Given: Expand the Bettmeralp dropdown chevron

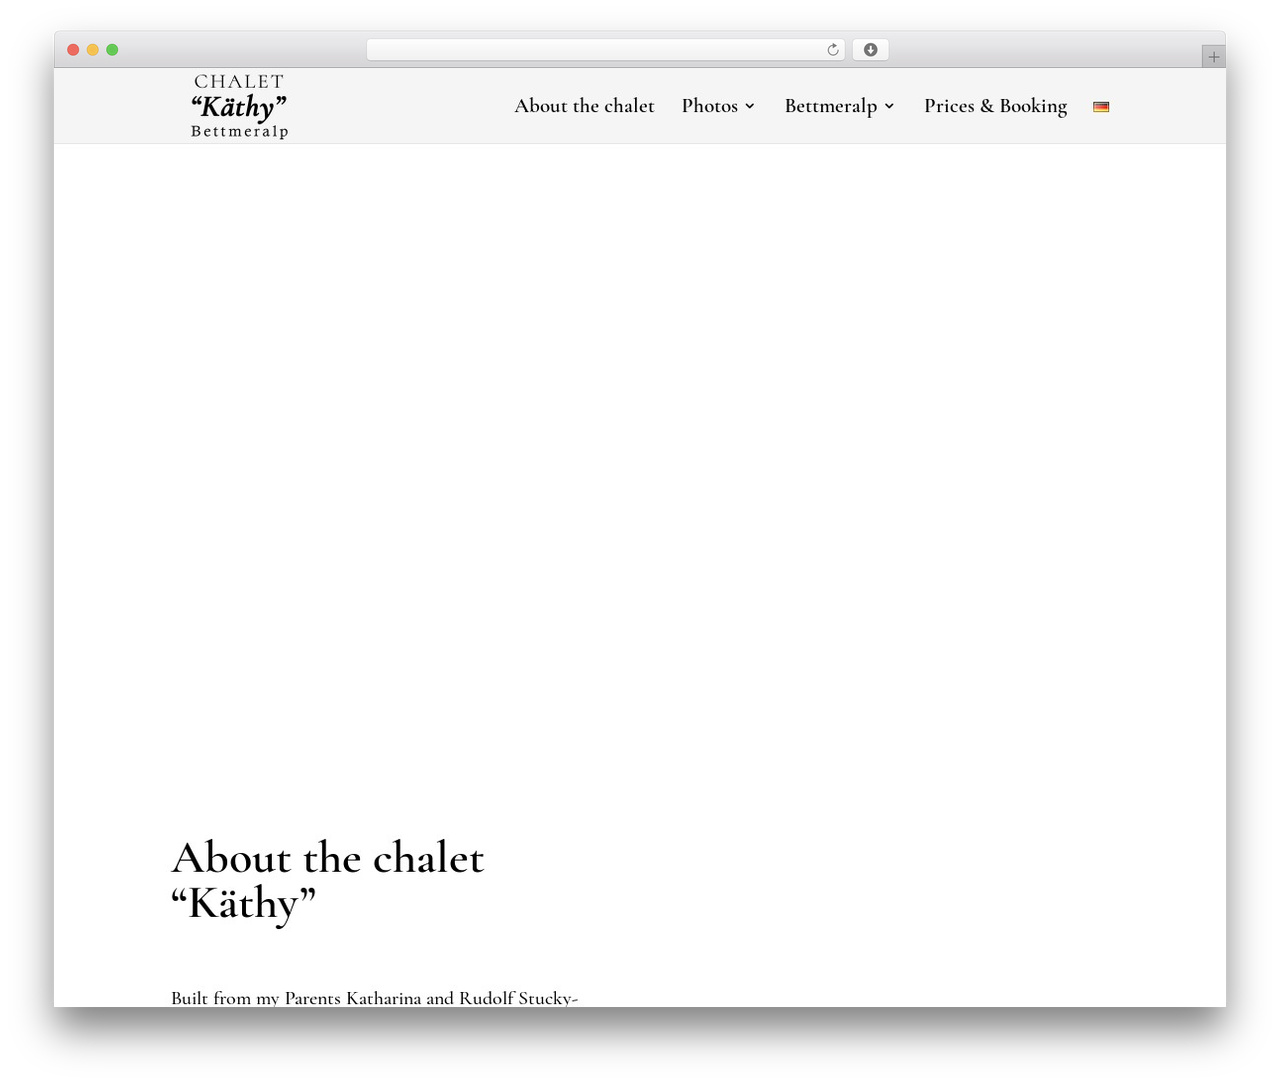Looking at the screenshot, I should tap(889, 107).
